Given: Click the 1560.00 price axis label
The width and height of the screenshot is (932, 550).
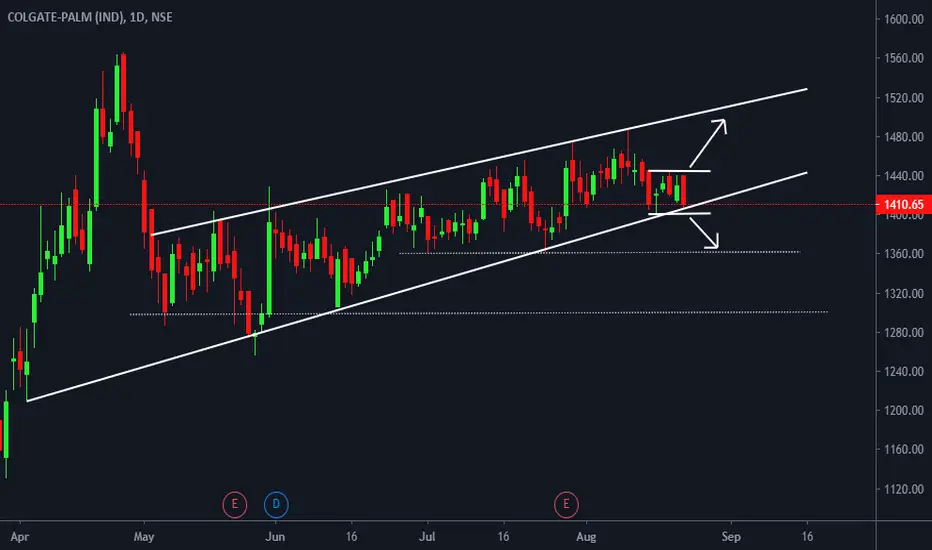Looking at the screenshot, I should 903,58.
